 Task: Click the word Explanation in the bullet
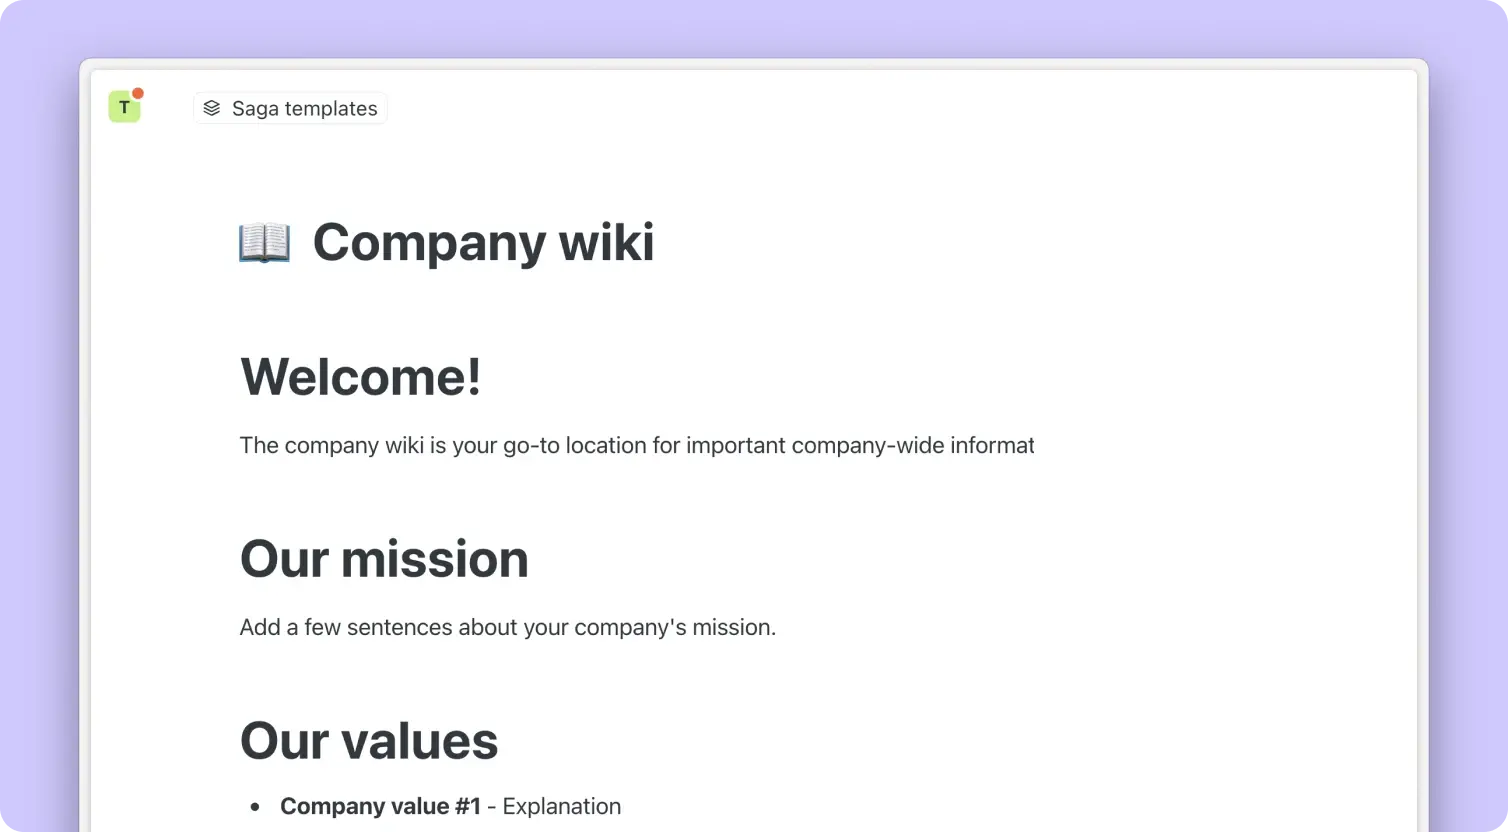coord(561,807)
